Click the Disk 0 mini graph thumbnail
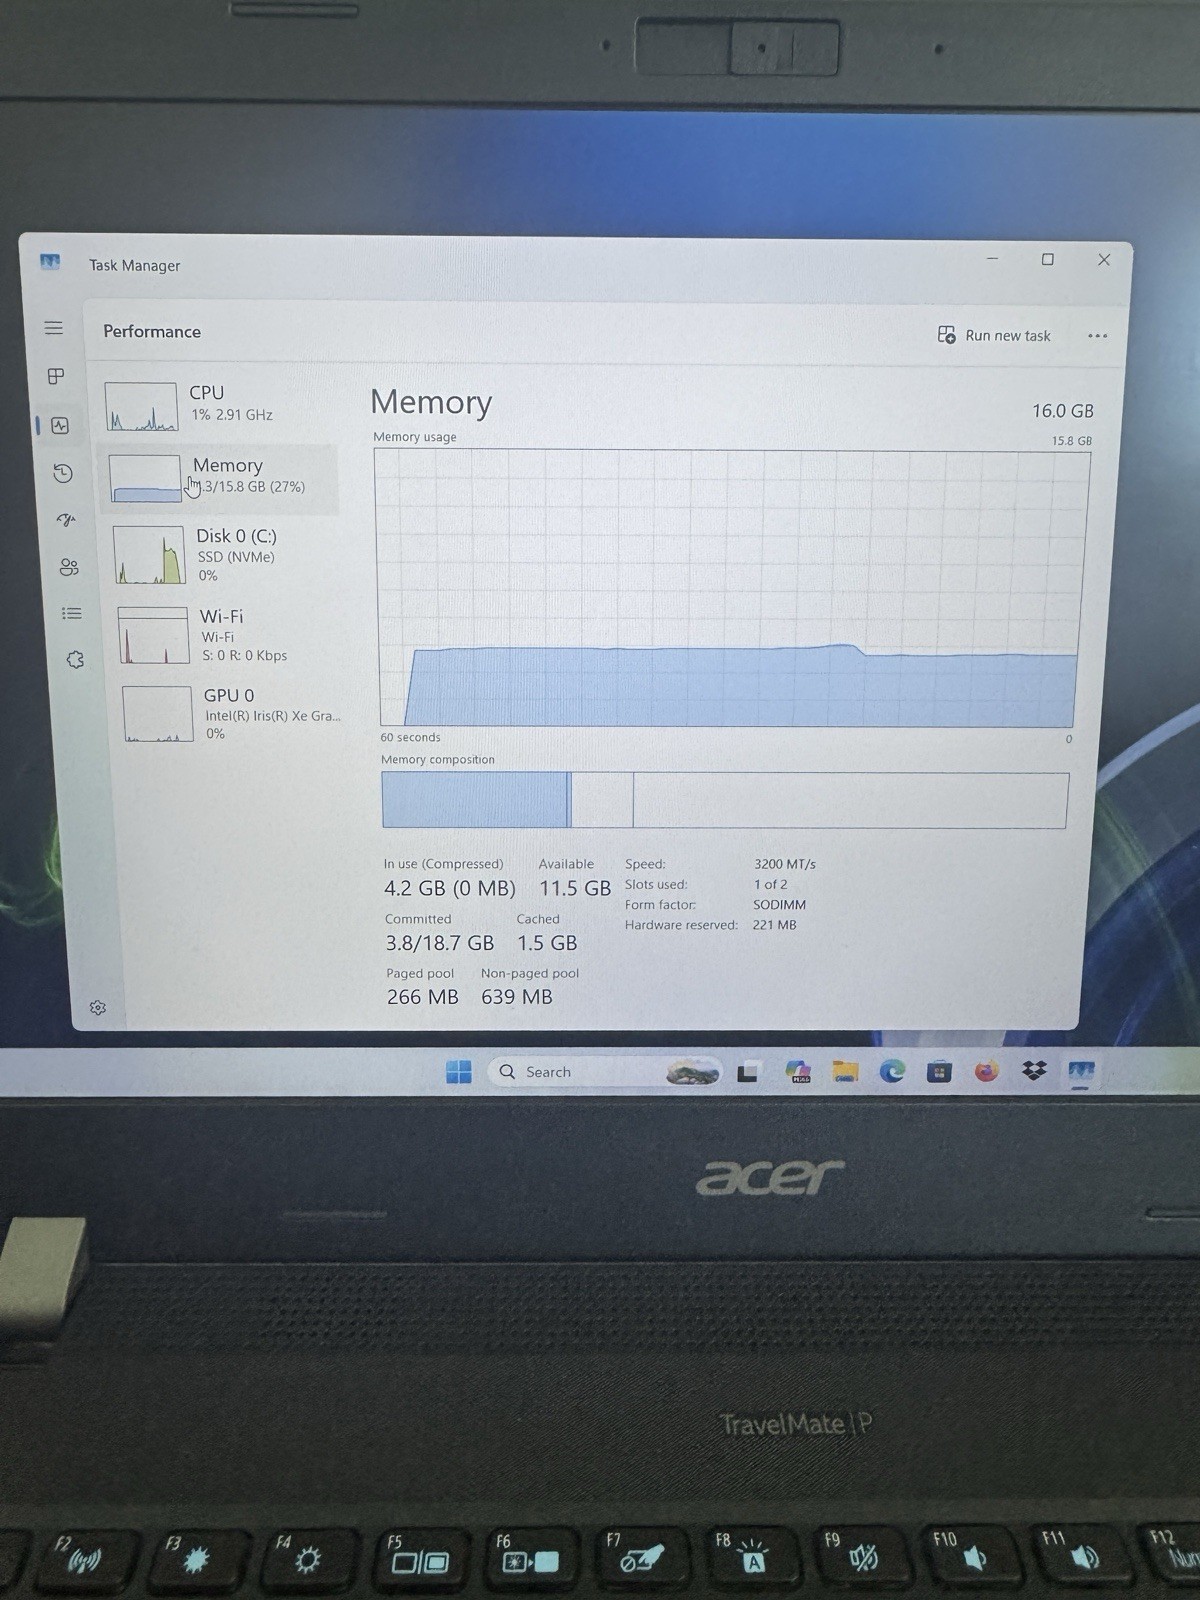 pos(149,555)
